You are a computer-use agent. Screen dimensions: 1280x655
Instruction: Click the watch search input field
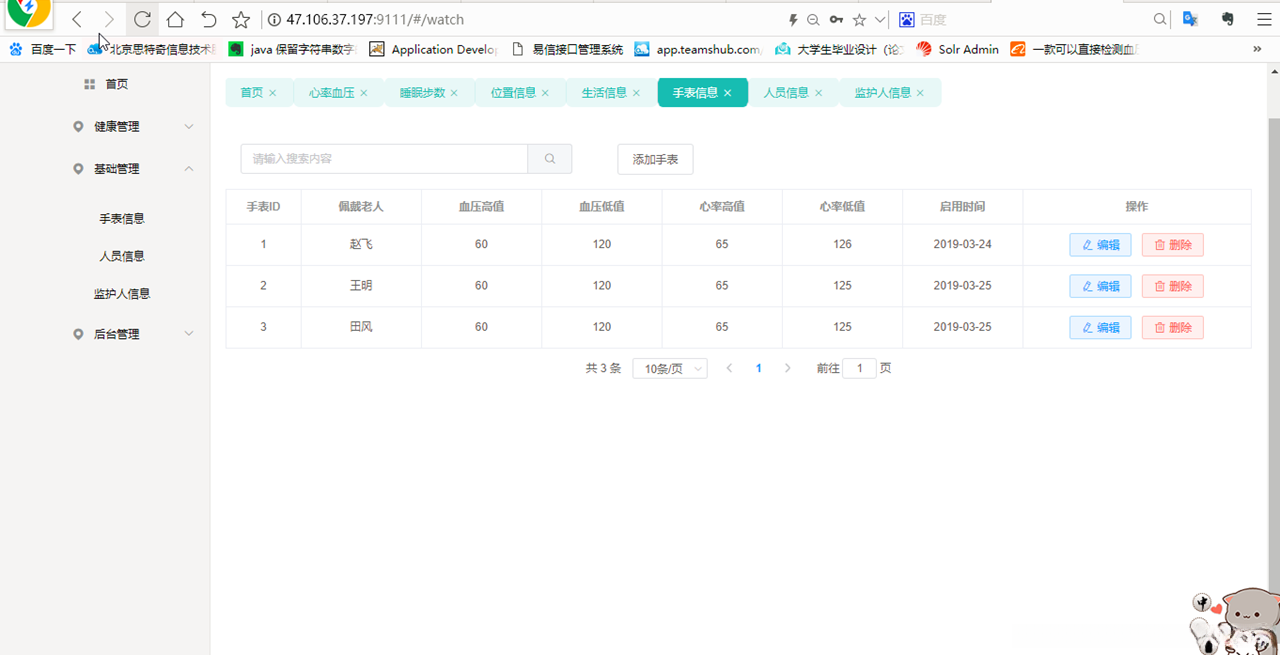pyautogui.click(x=384, y=158)
